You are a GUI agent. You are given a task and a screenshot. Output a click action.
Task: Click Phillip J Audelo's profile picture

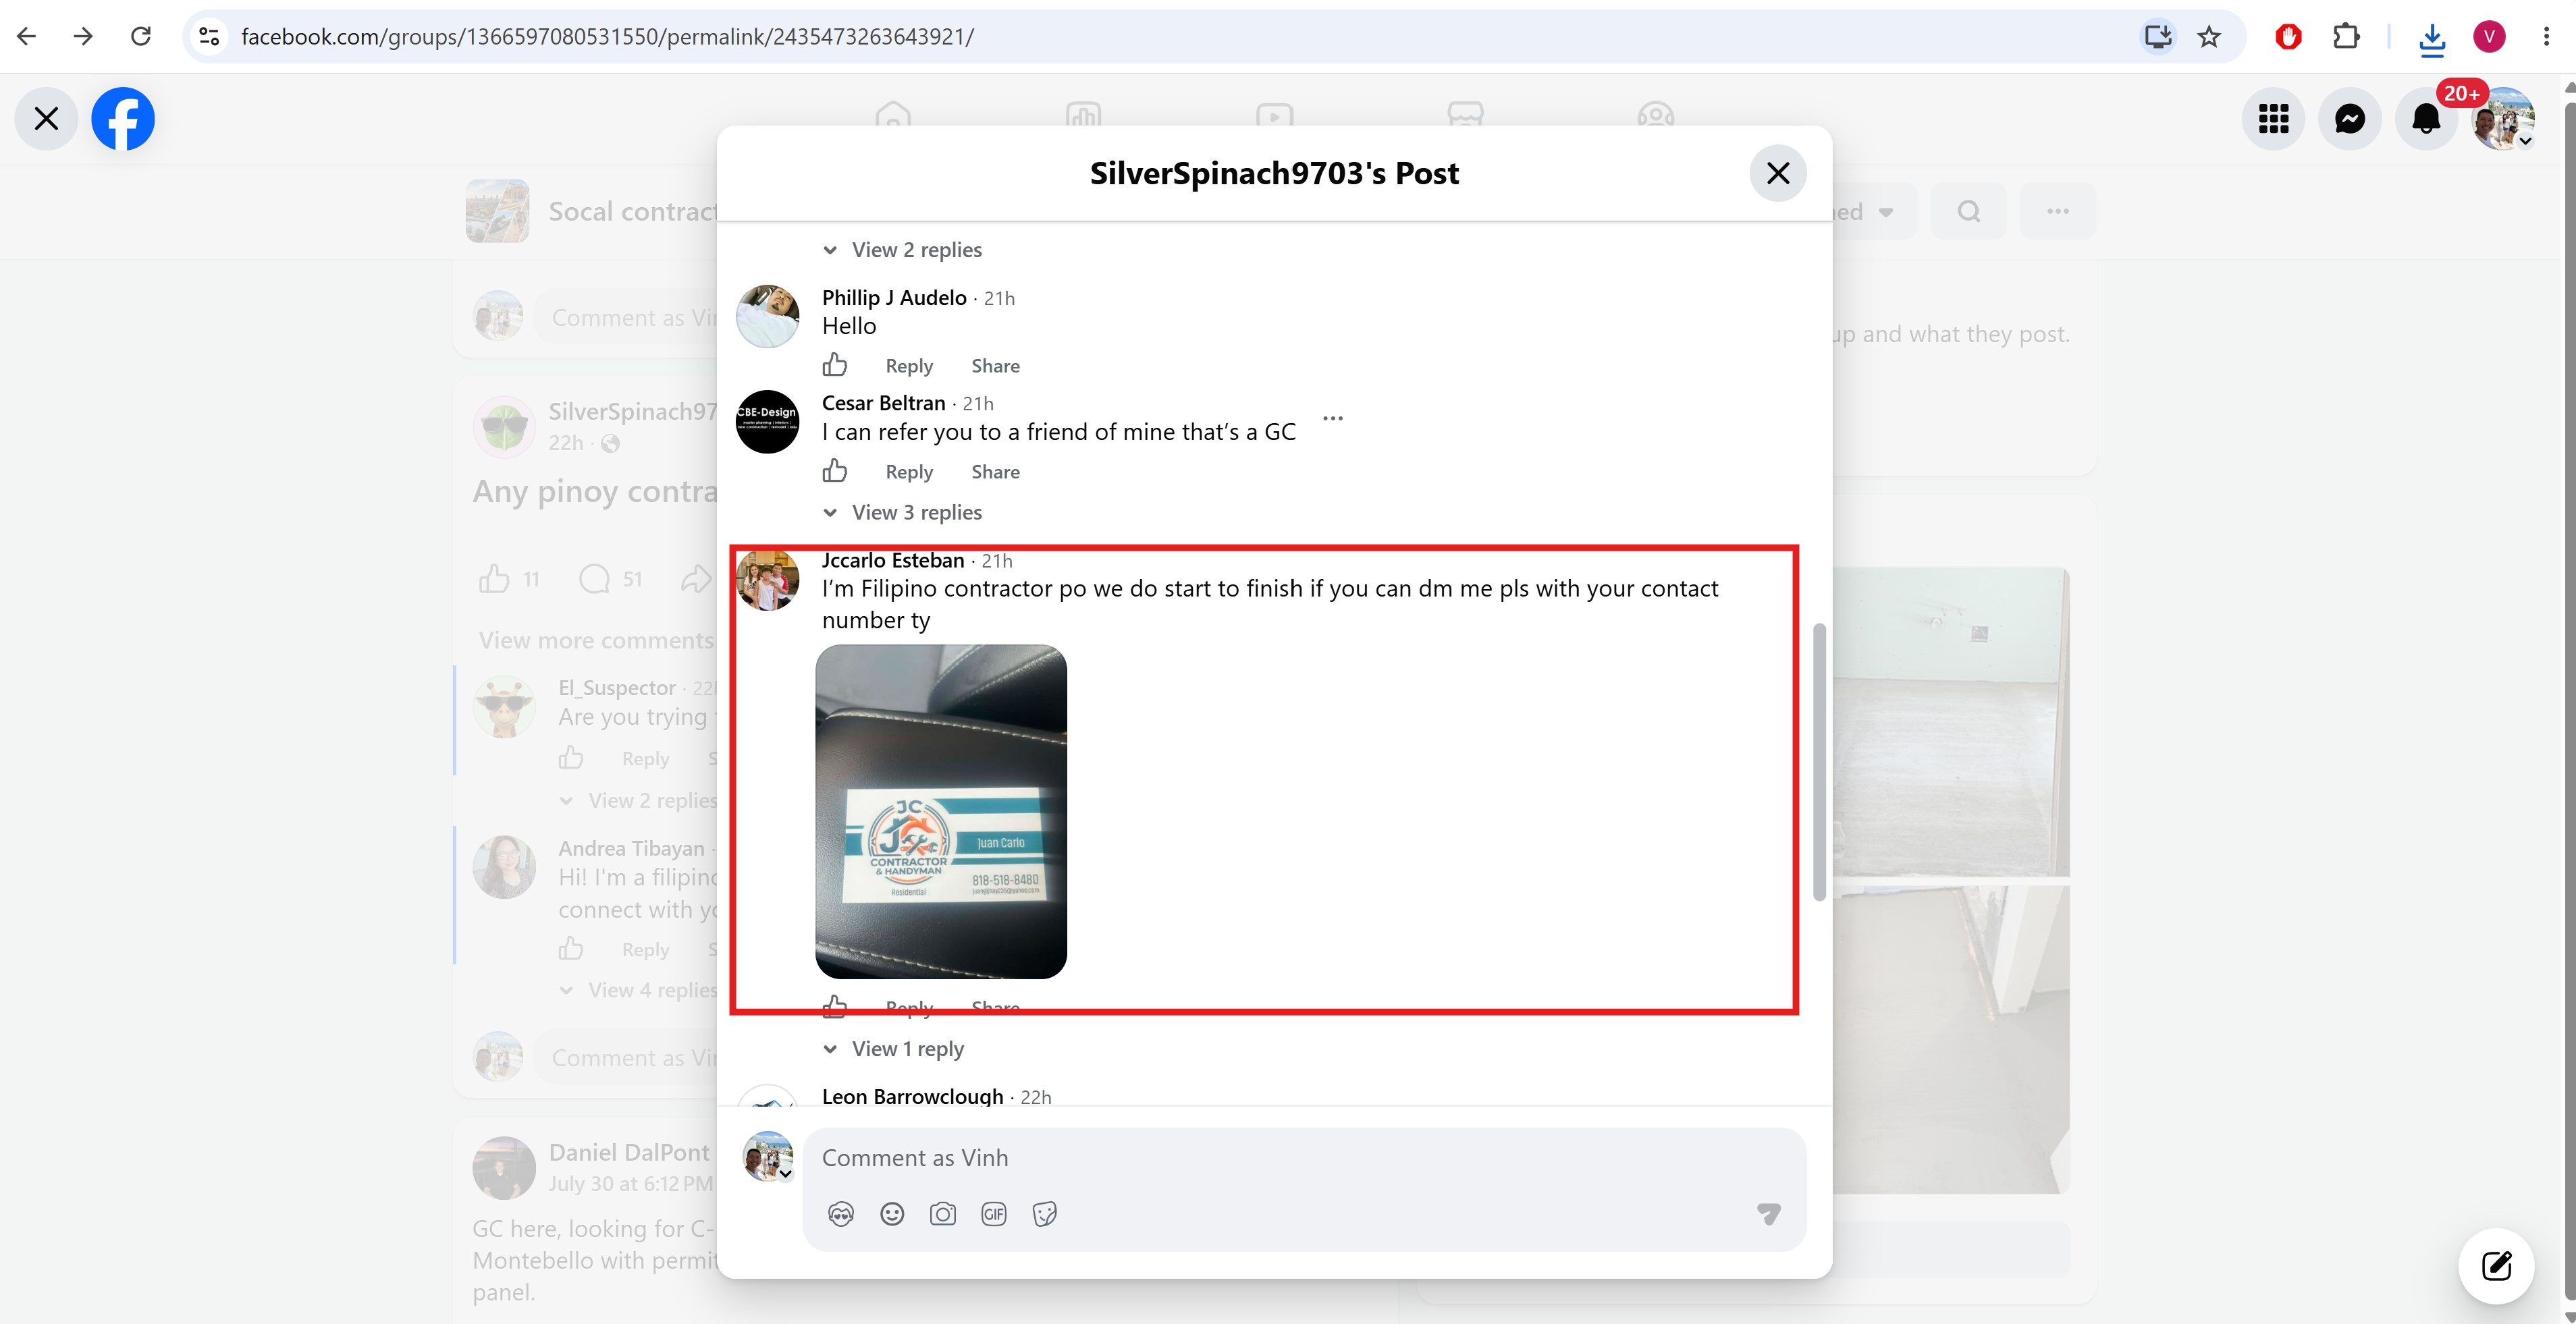click(768, 316)
